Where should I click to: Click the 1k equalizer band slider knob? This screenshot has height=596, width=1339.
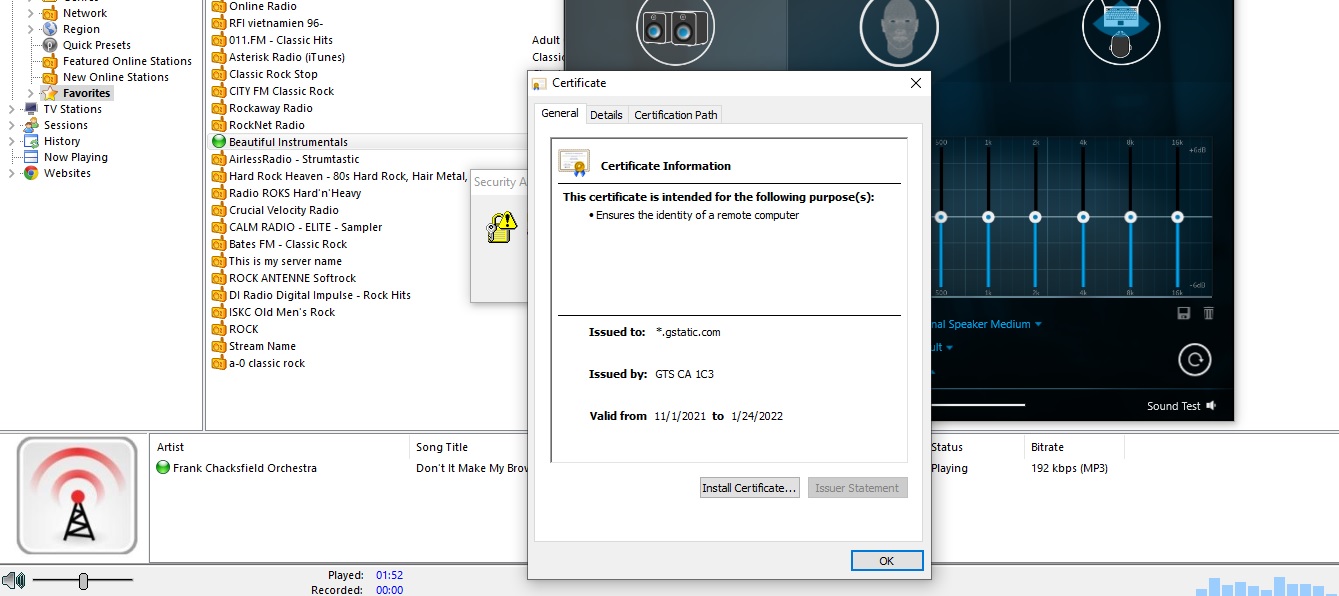988,217
